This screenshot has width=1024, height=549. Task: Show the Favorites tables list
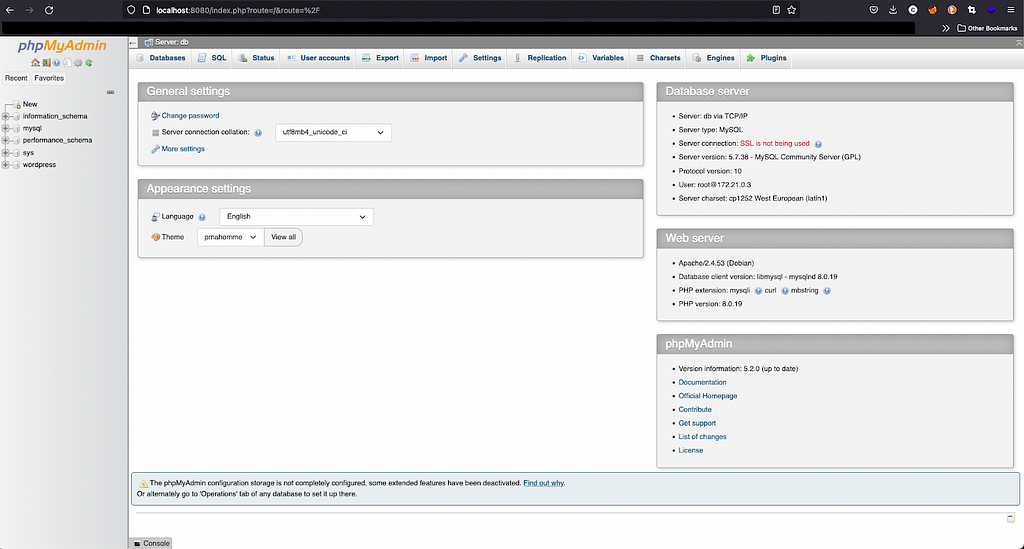pyautogui.click(x=49, y=78)
